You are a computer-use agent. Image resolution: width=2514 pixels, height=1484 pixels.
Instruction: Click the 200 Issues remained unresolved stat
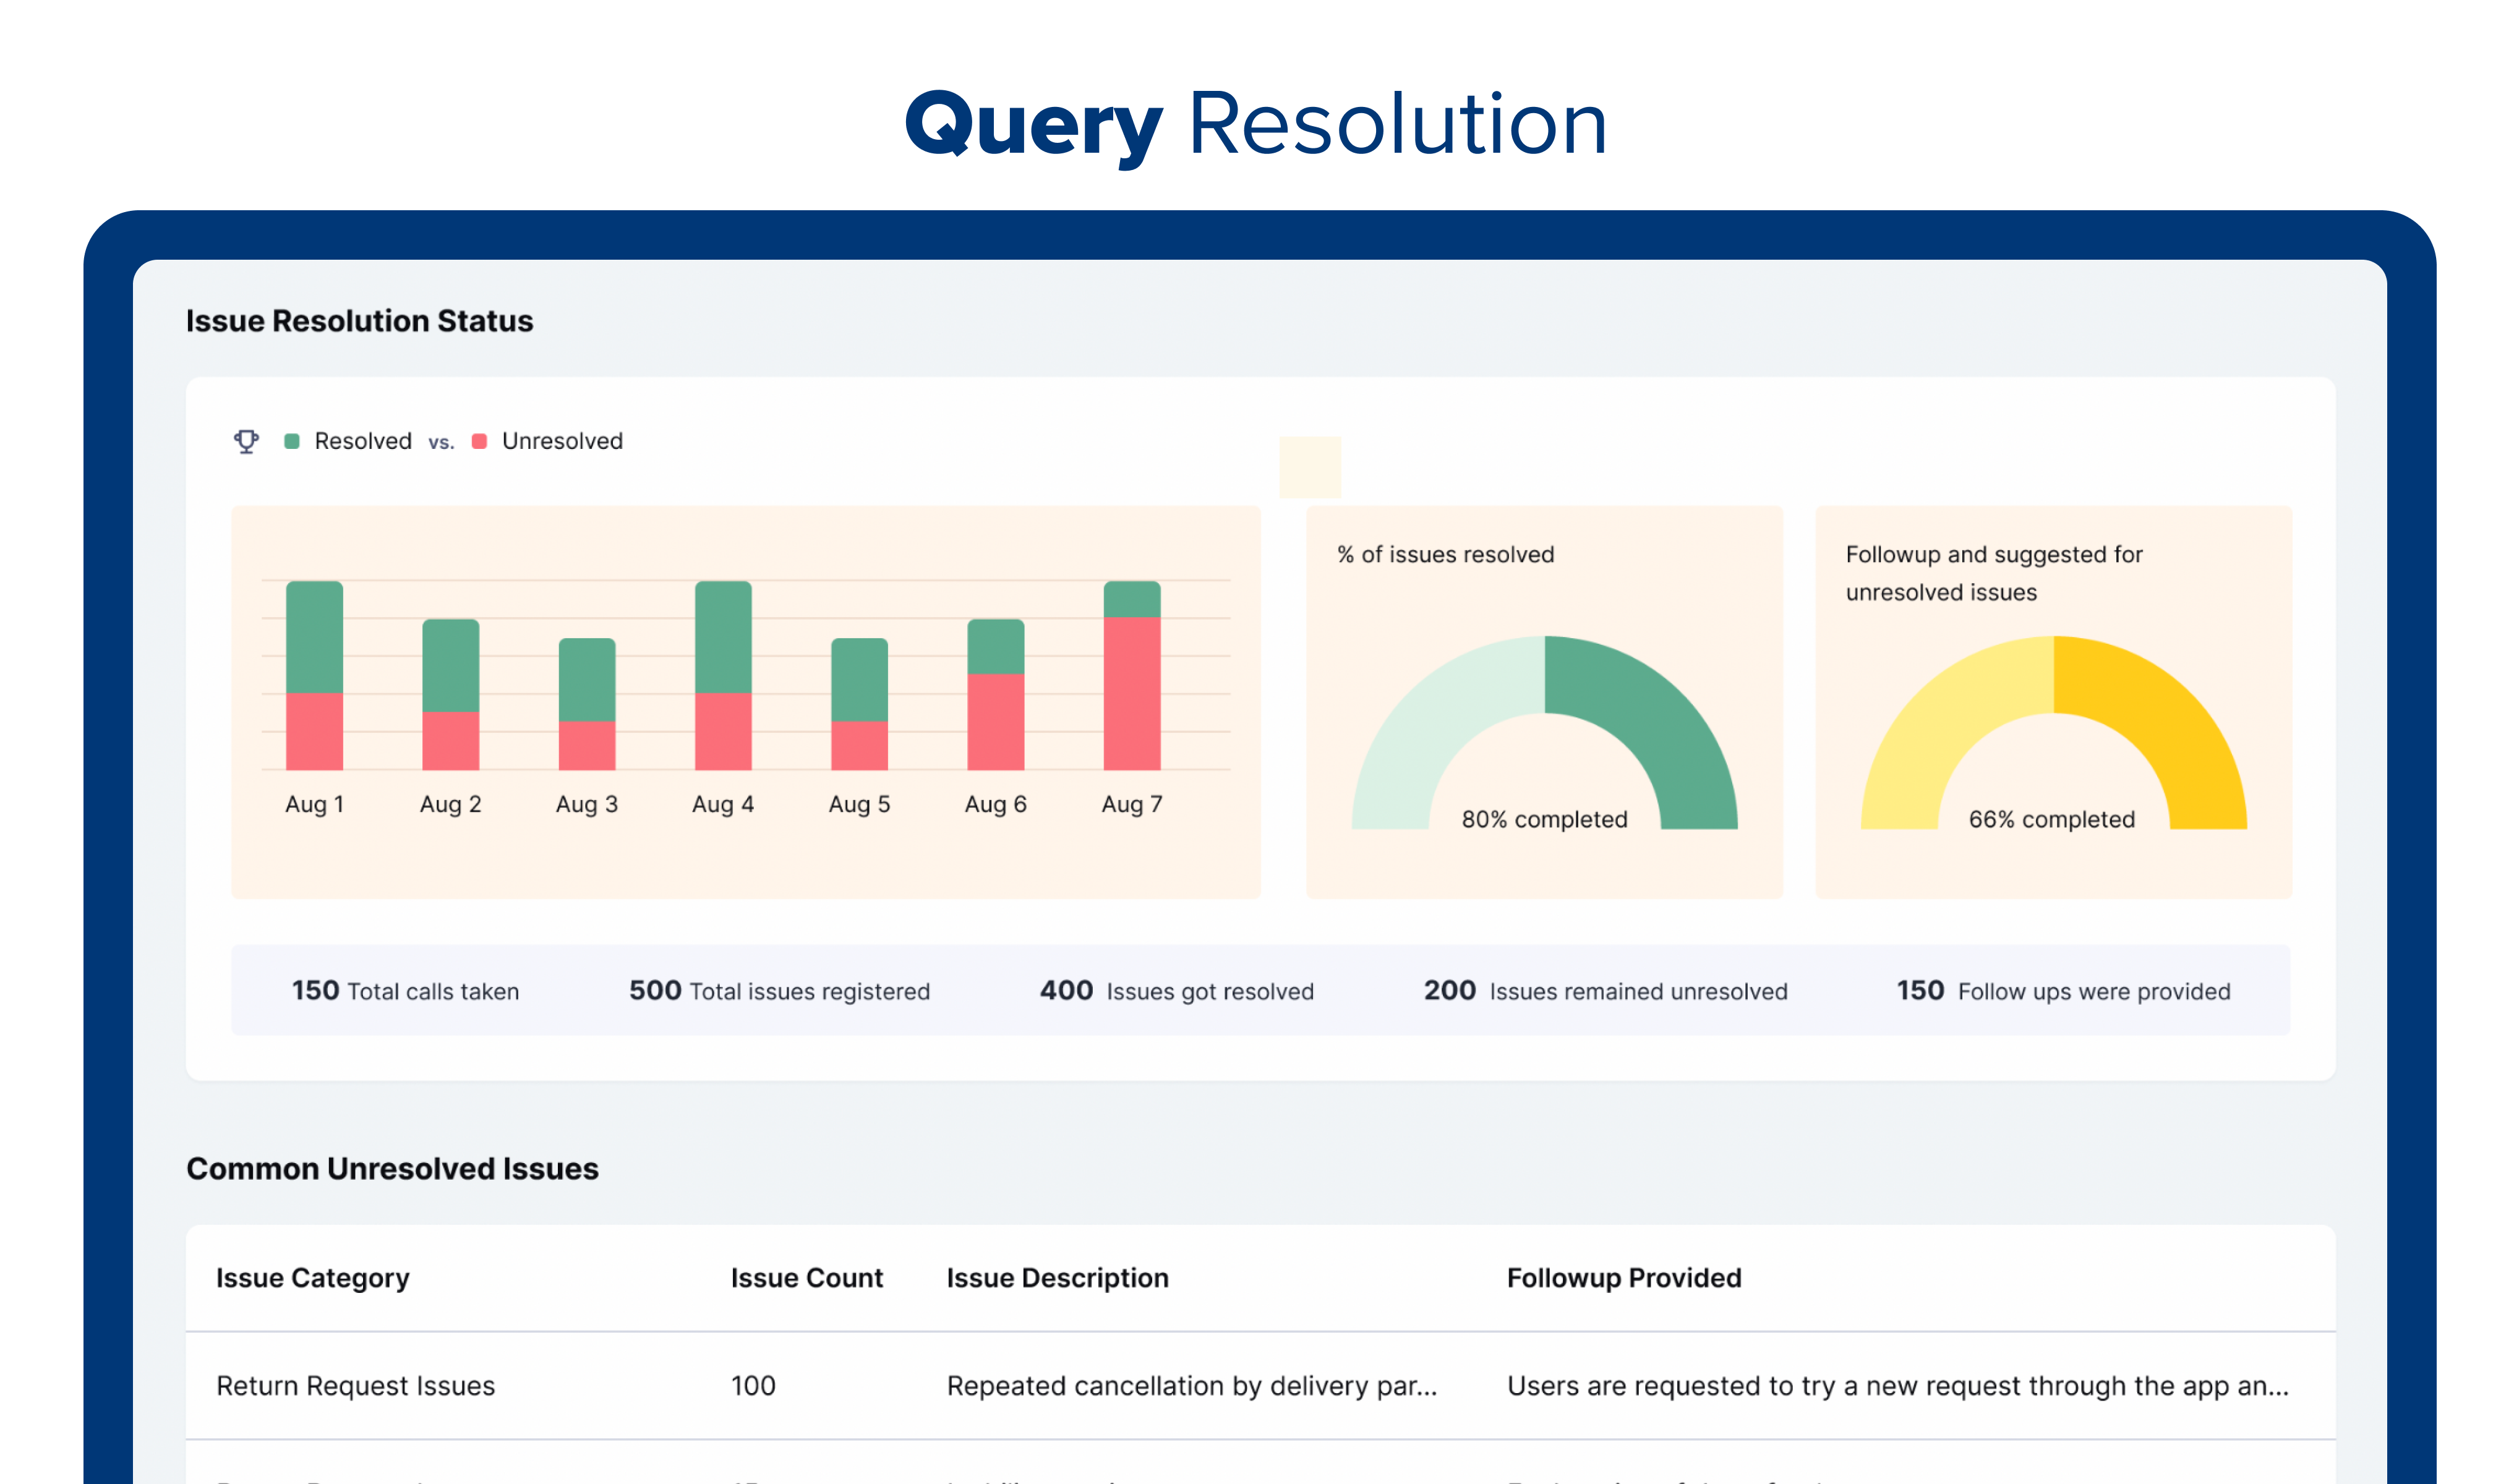tap(1605, 991)
